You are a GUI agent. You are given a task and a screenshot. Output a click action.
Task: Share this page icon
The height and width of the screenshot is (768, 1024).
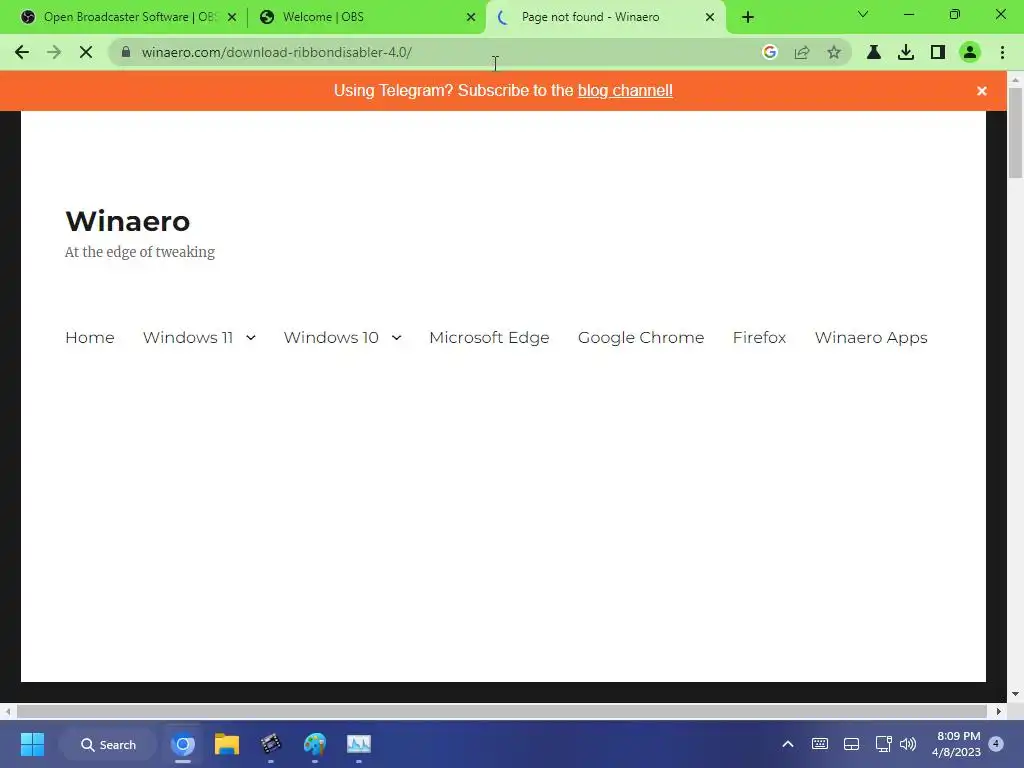(x=802, y=52)
